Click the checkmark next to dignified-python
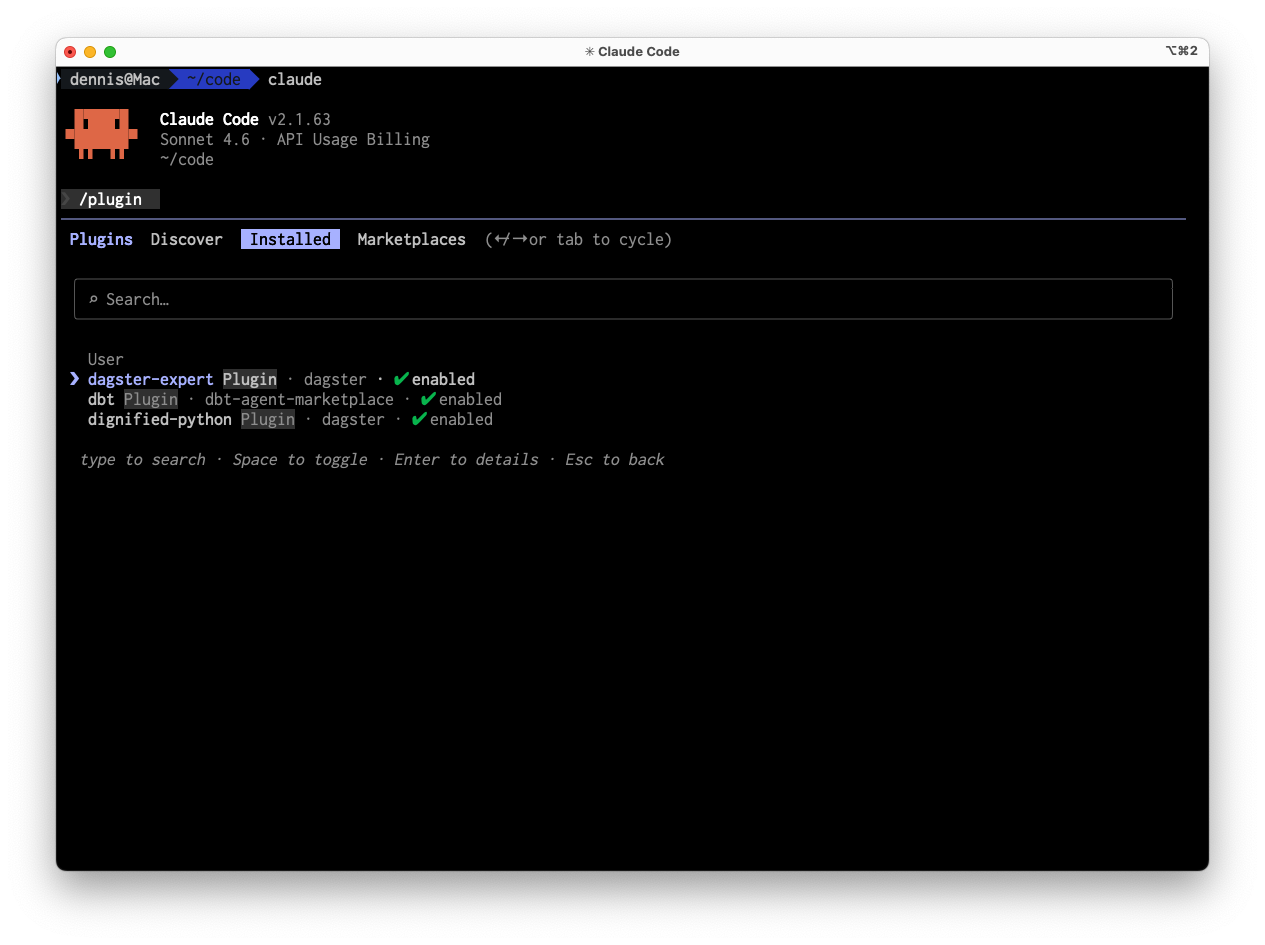Screen dimensions: 1265x945 [x=419, y=419]
